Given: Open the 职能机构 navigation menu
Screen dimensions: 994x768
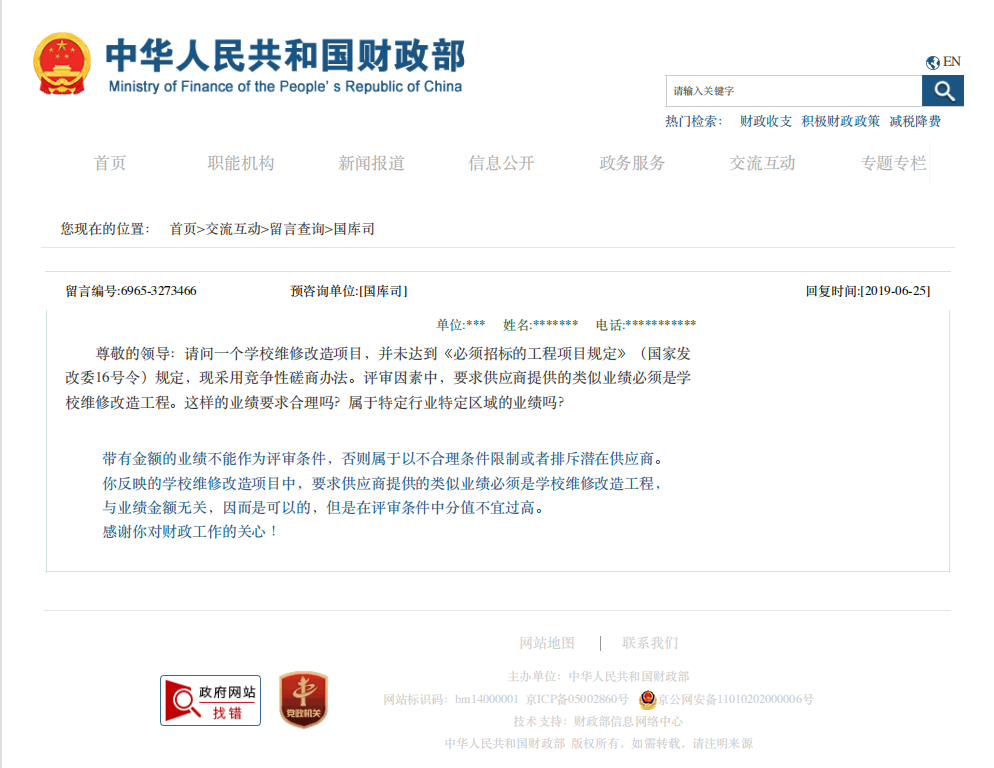Looking at the screenshot, I should (240, 163).
